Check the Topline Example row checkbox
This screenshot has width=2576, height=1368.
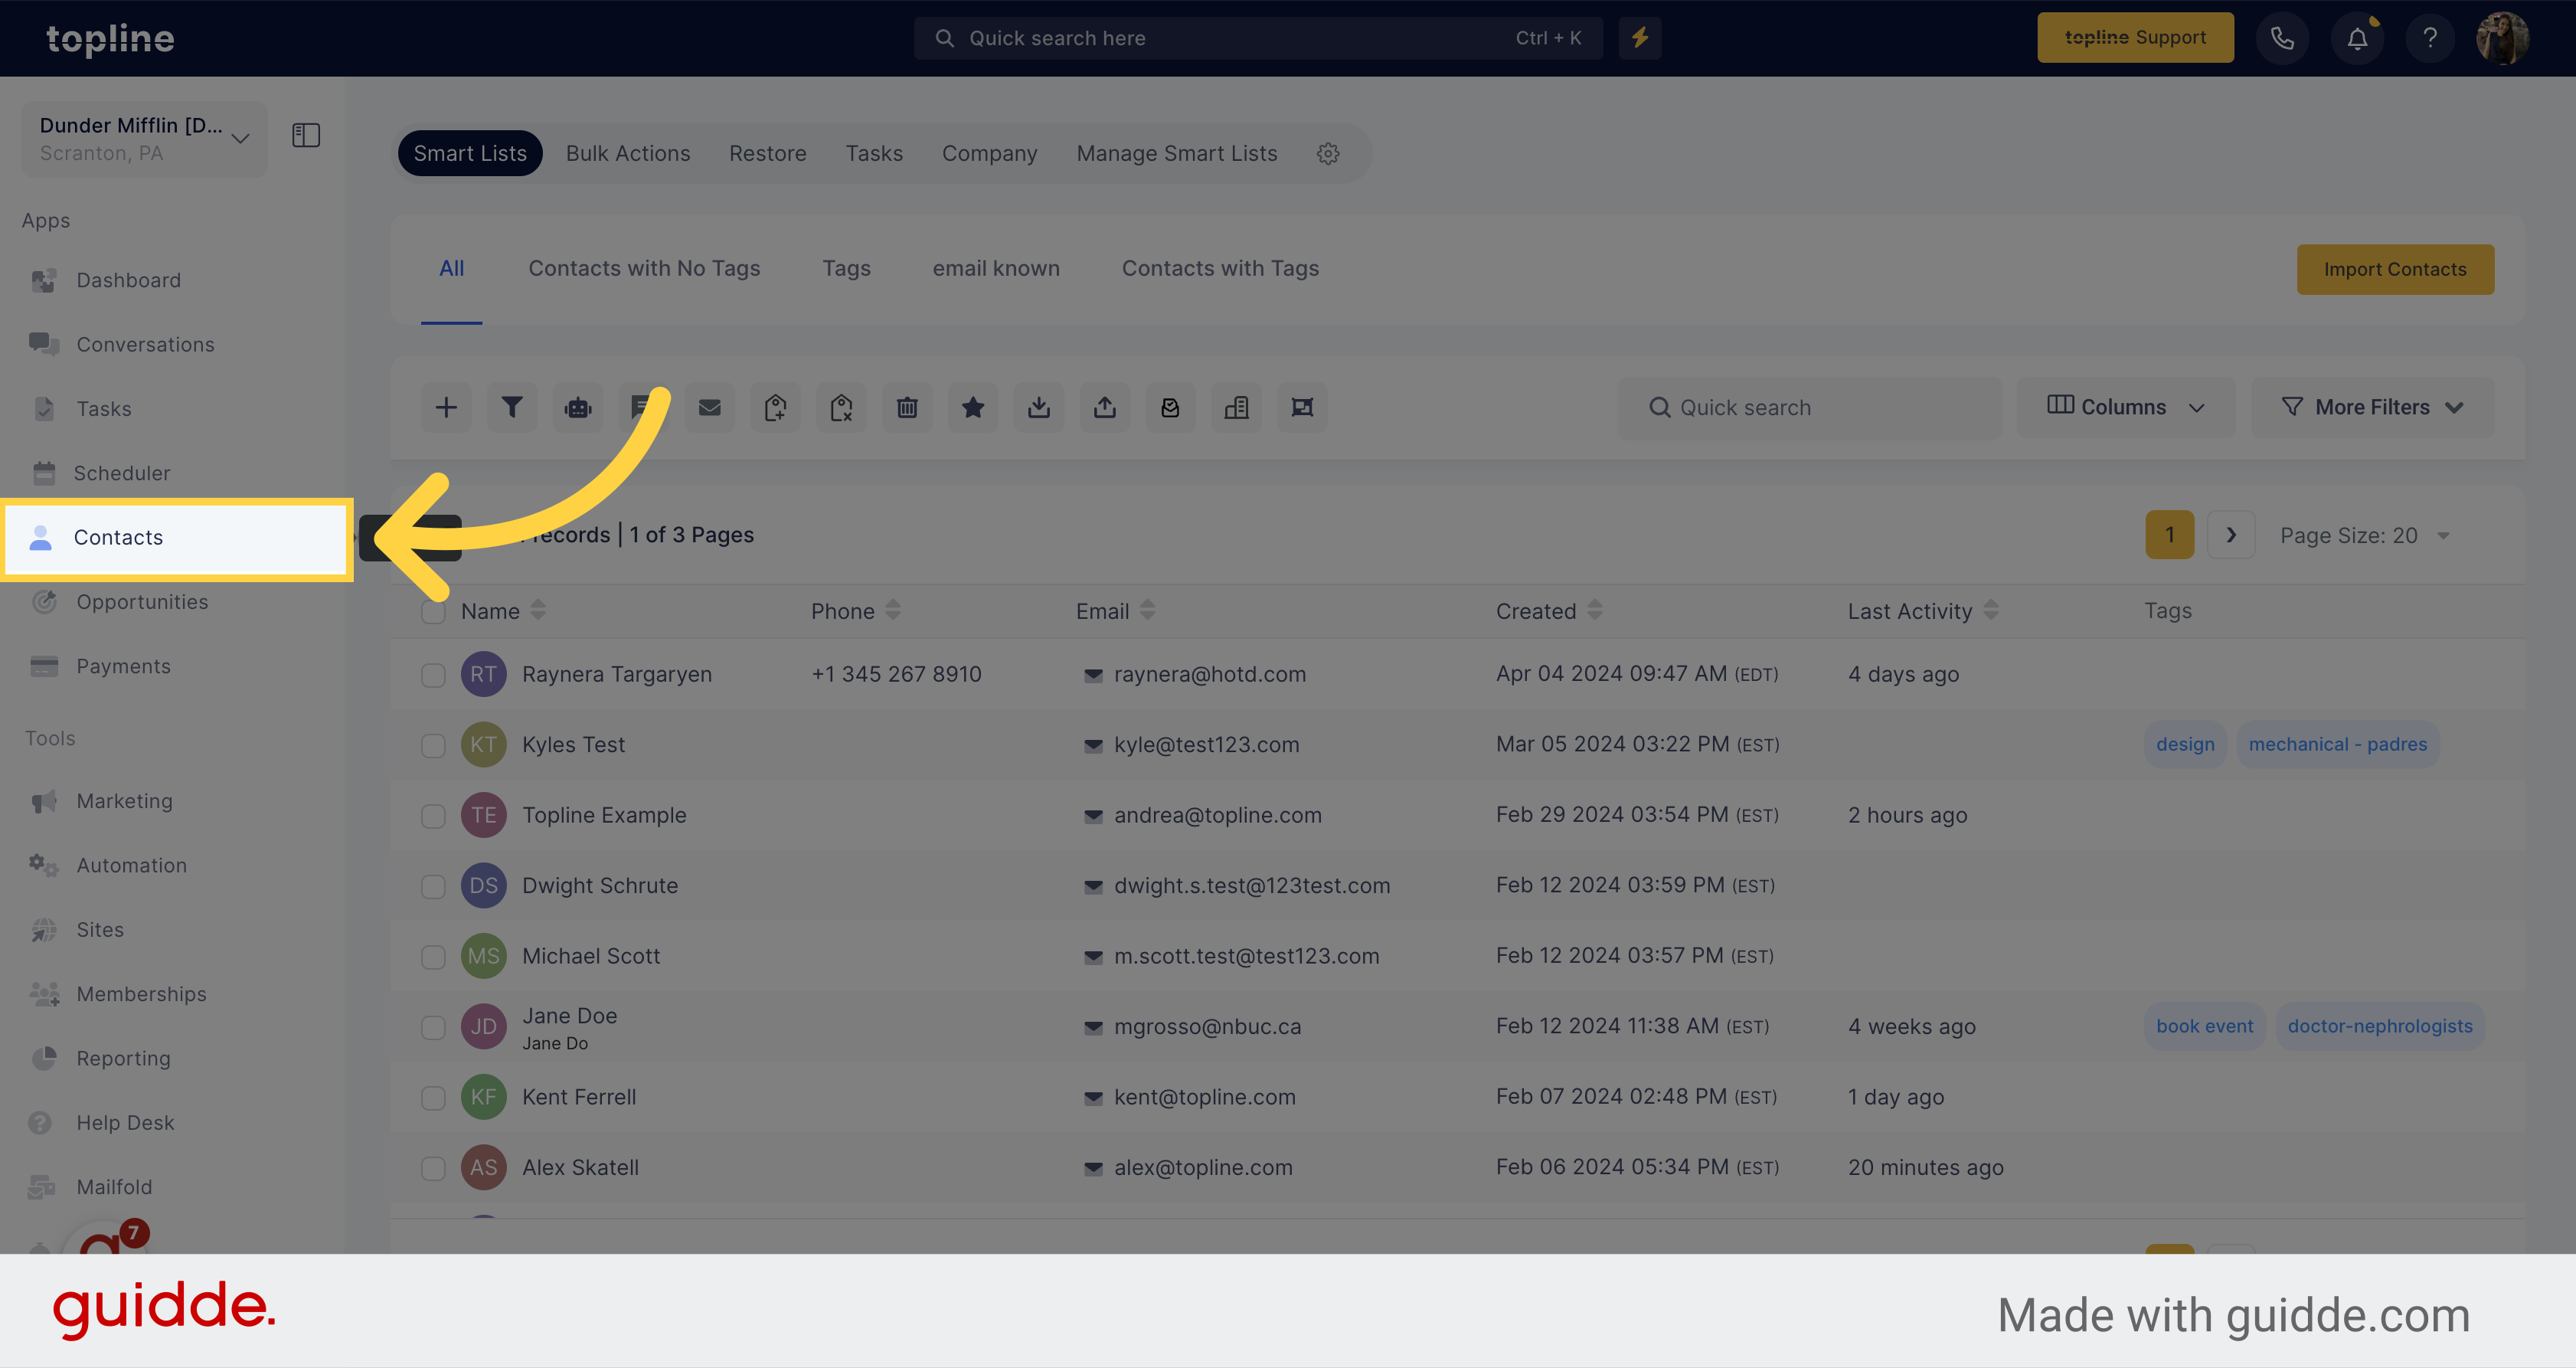click(433, 816)
